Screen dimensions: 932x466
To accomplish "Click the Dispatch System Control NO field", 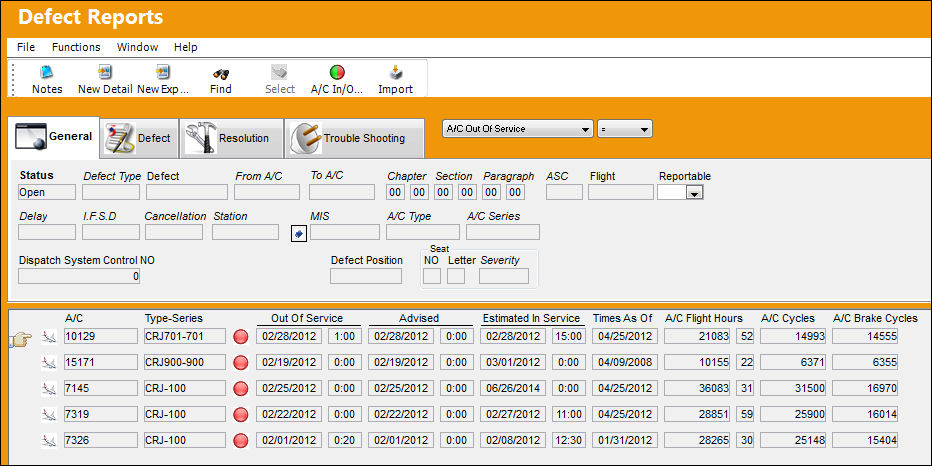I will pyautogui.click(x=79, y=276).
